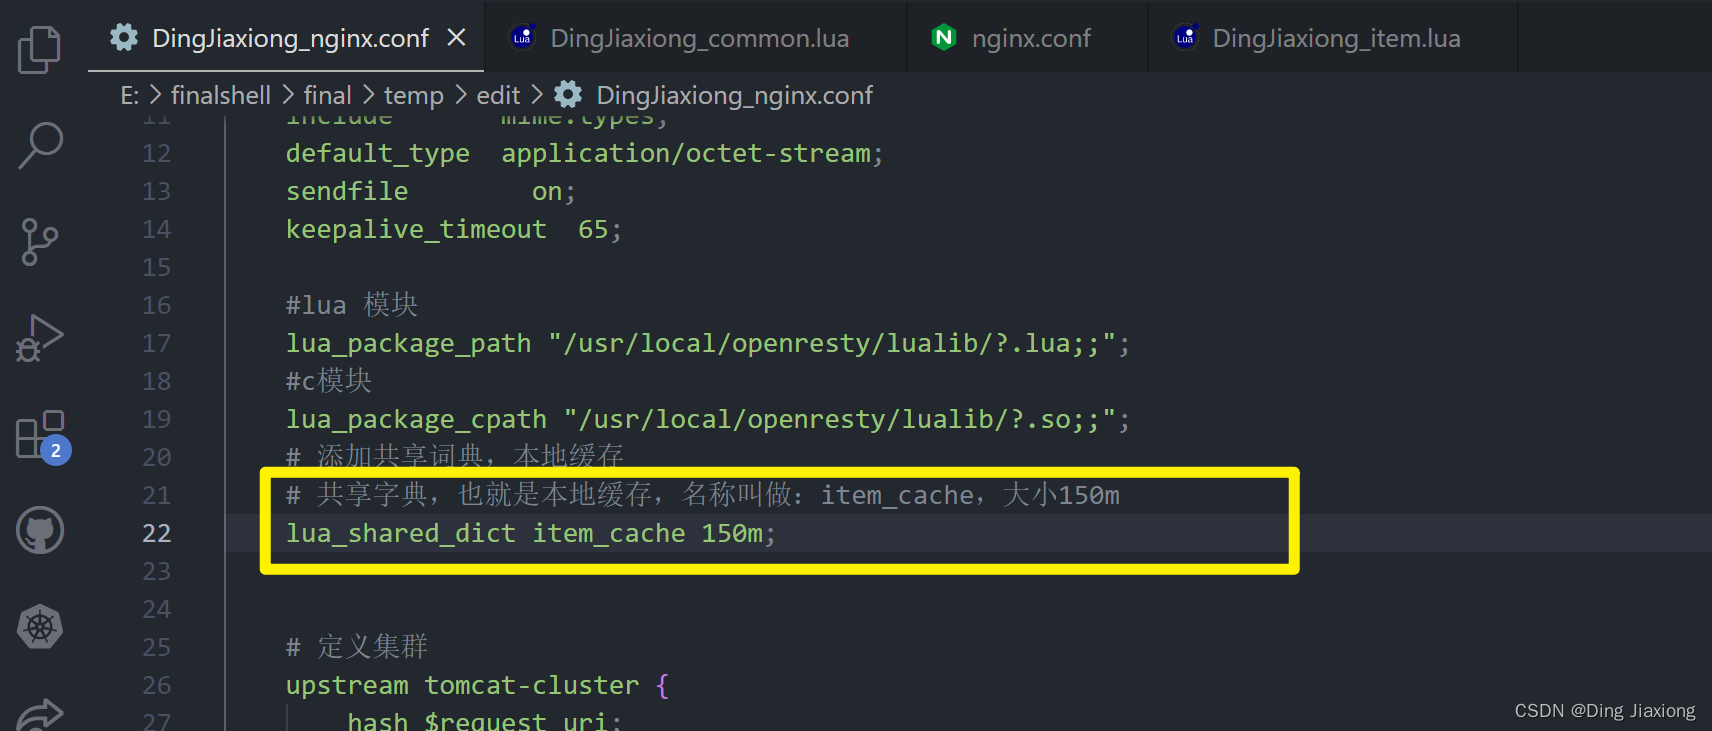Click the '150m' size value on line 22
This screenshot has height=731, width=1712.
tap(732, 533)
